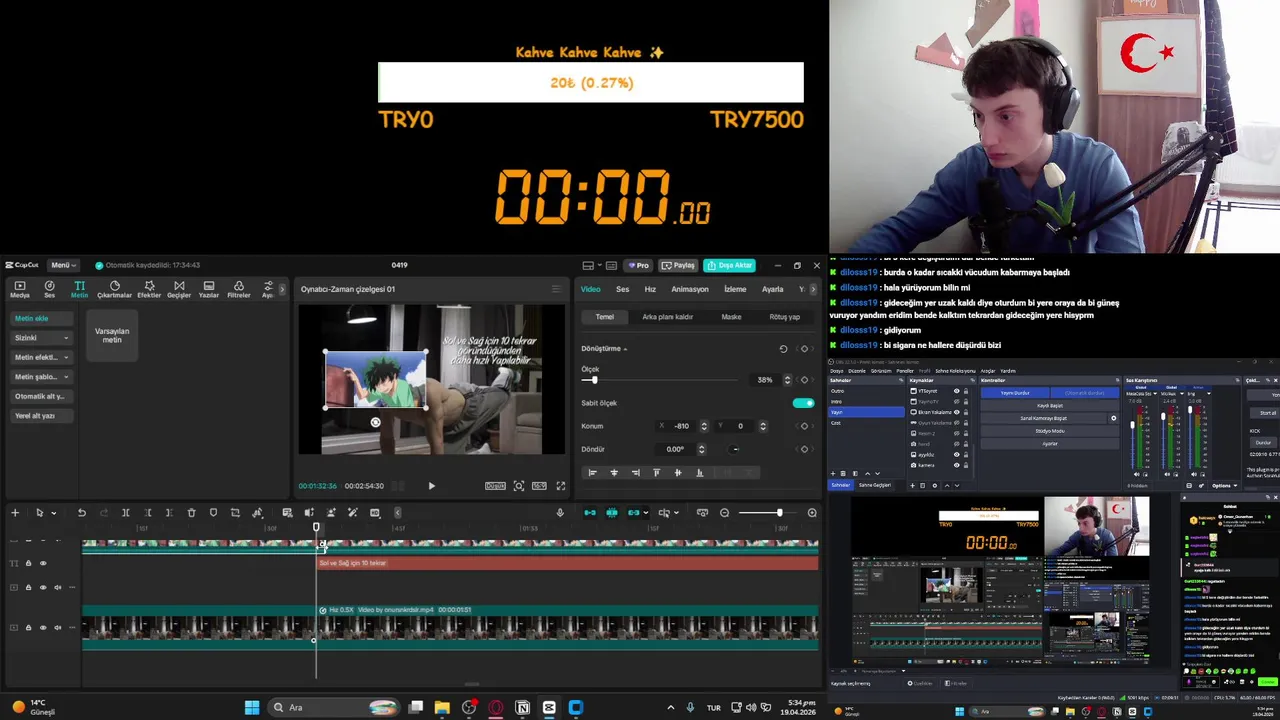The width and height of the screenshot is (1280, 720).
Task: Switch to the Hız speed tab
Action: coord(650,289)
